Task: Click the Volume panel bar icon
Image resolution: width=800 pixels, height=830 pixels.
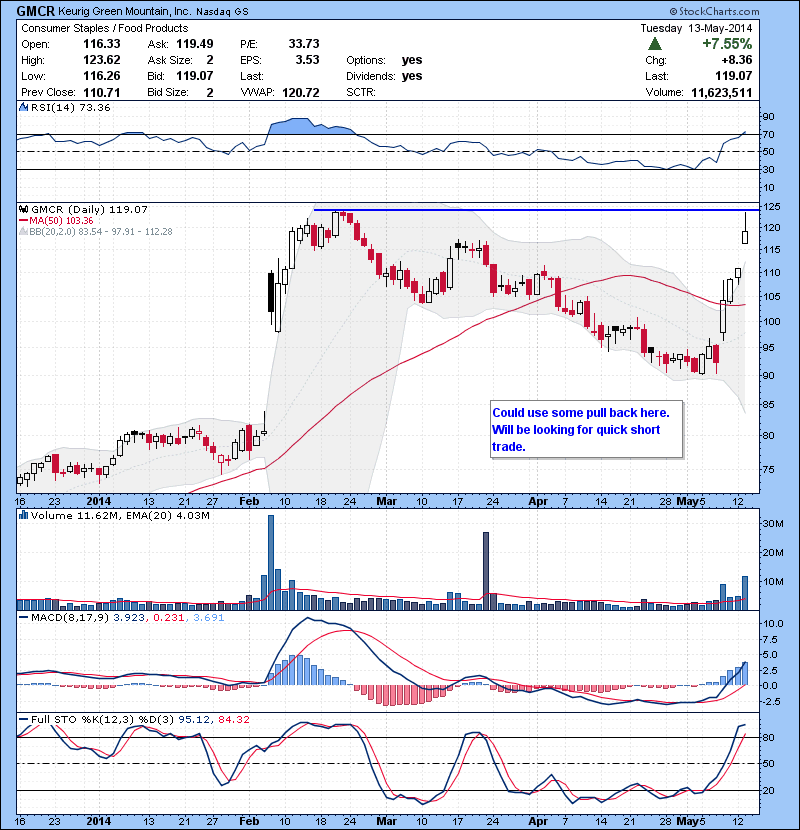Action: (x=23, y=515)
